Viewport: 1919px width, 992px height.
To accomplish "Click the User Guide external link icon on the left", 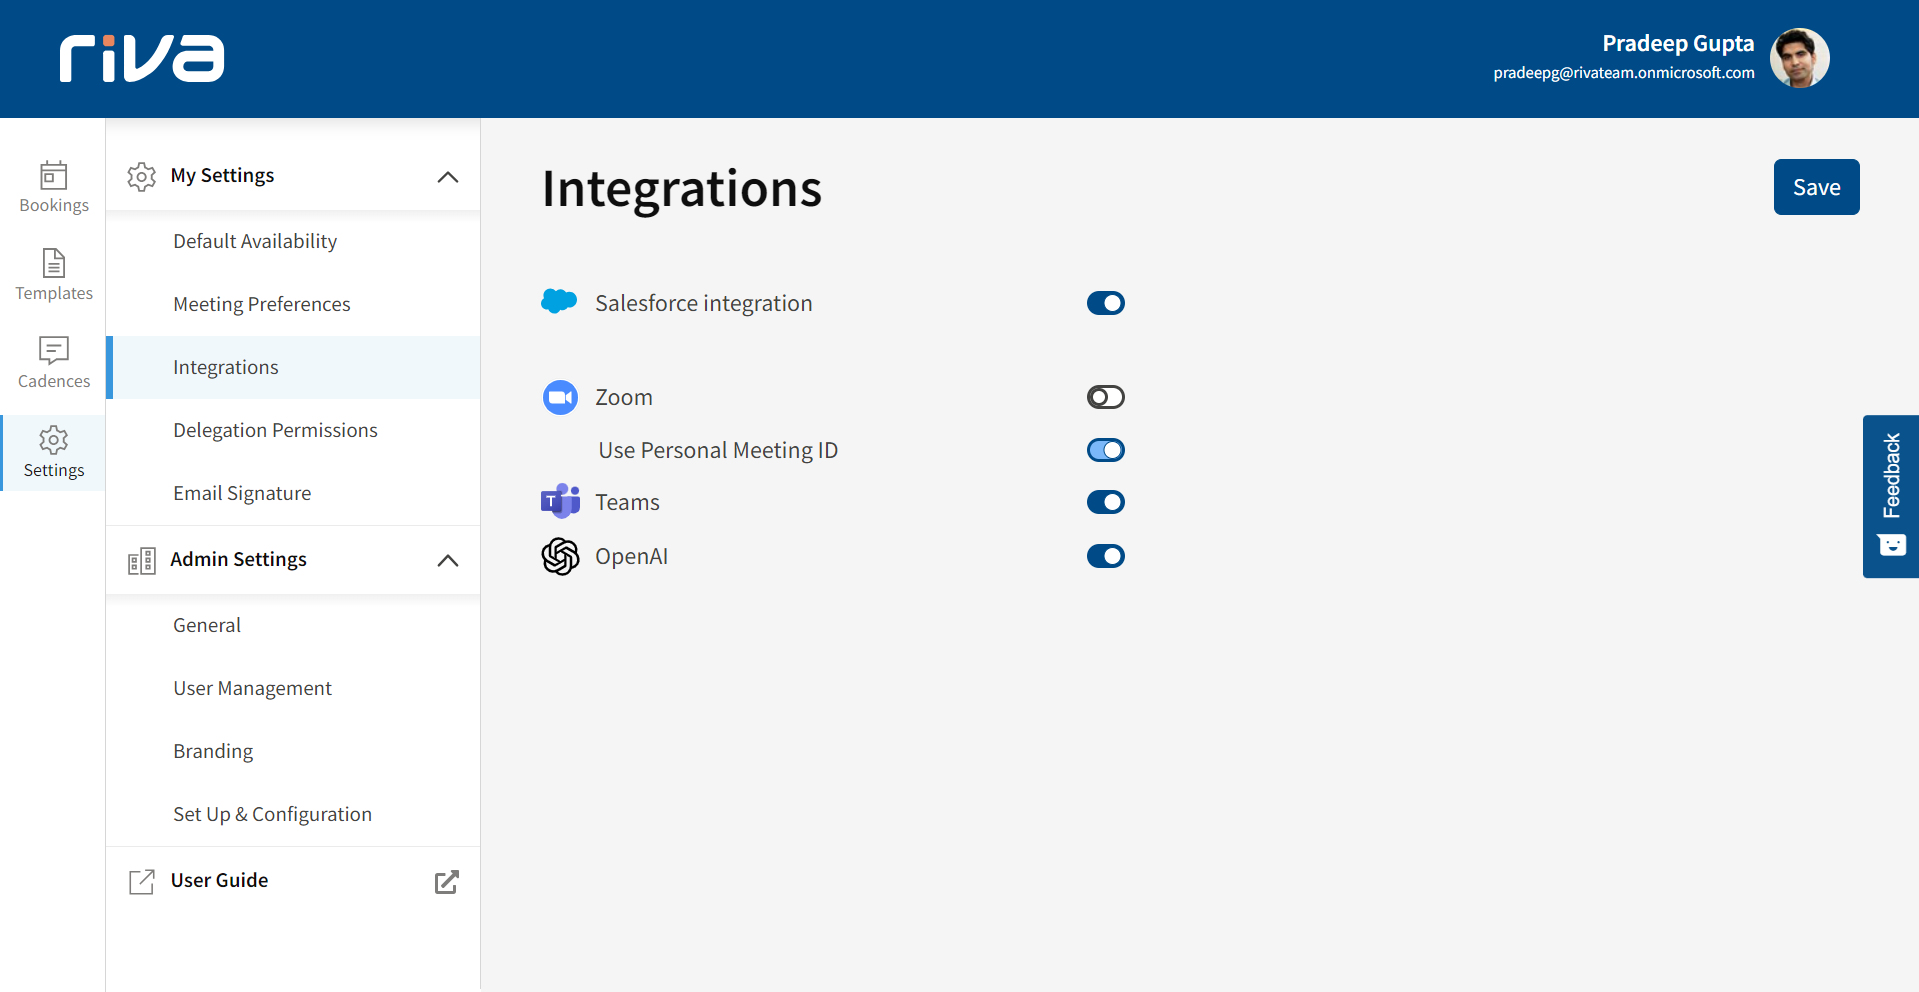I will click(x=142, y=882).
